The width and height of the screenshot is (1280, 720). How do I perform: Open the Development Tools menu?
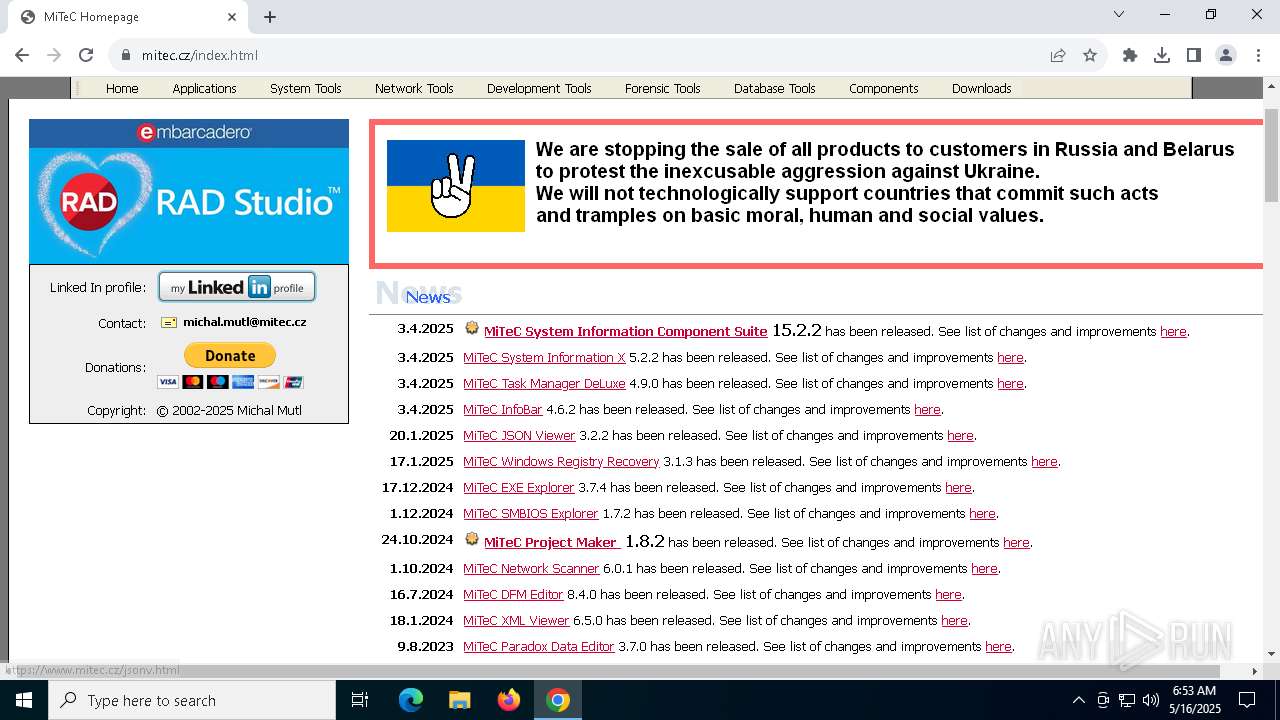539,88
